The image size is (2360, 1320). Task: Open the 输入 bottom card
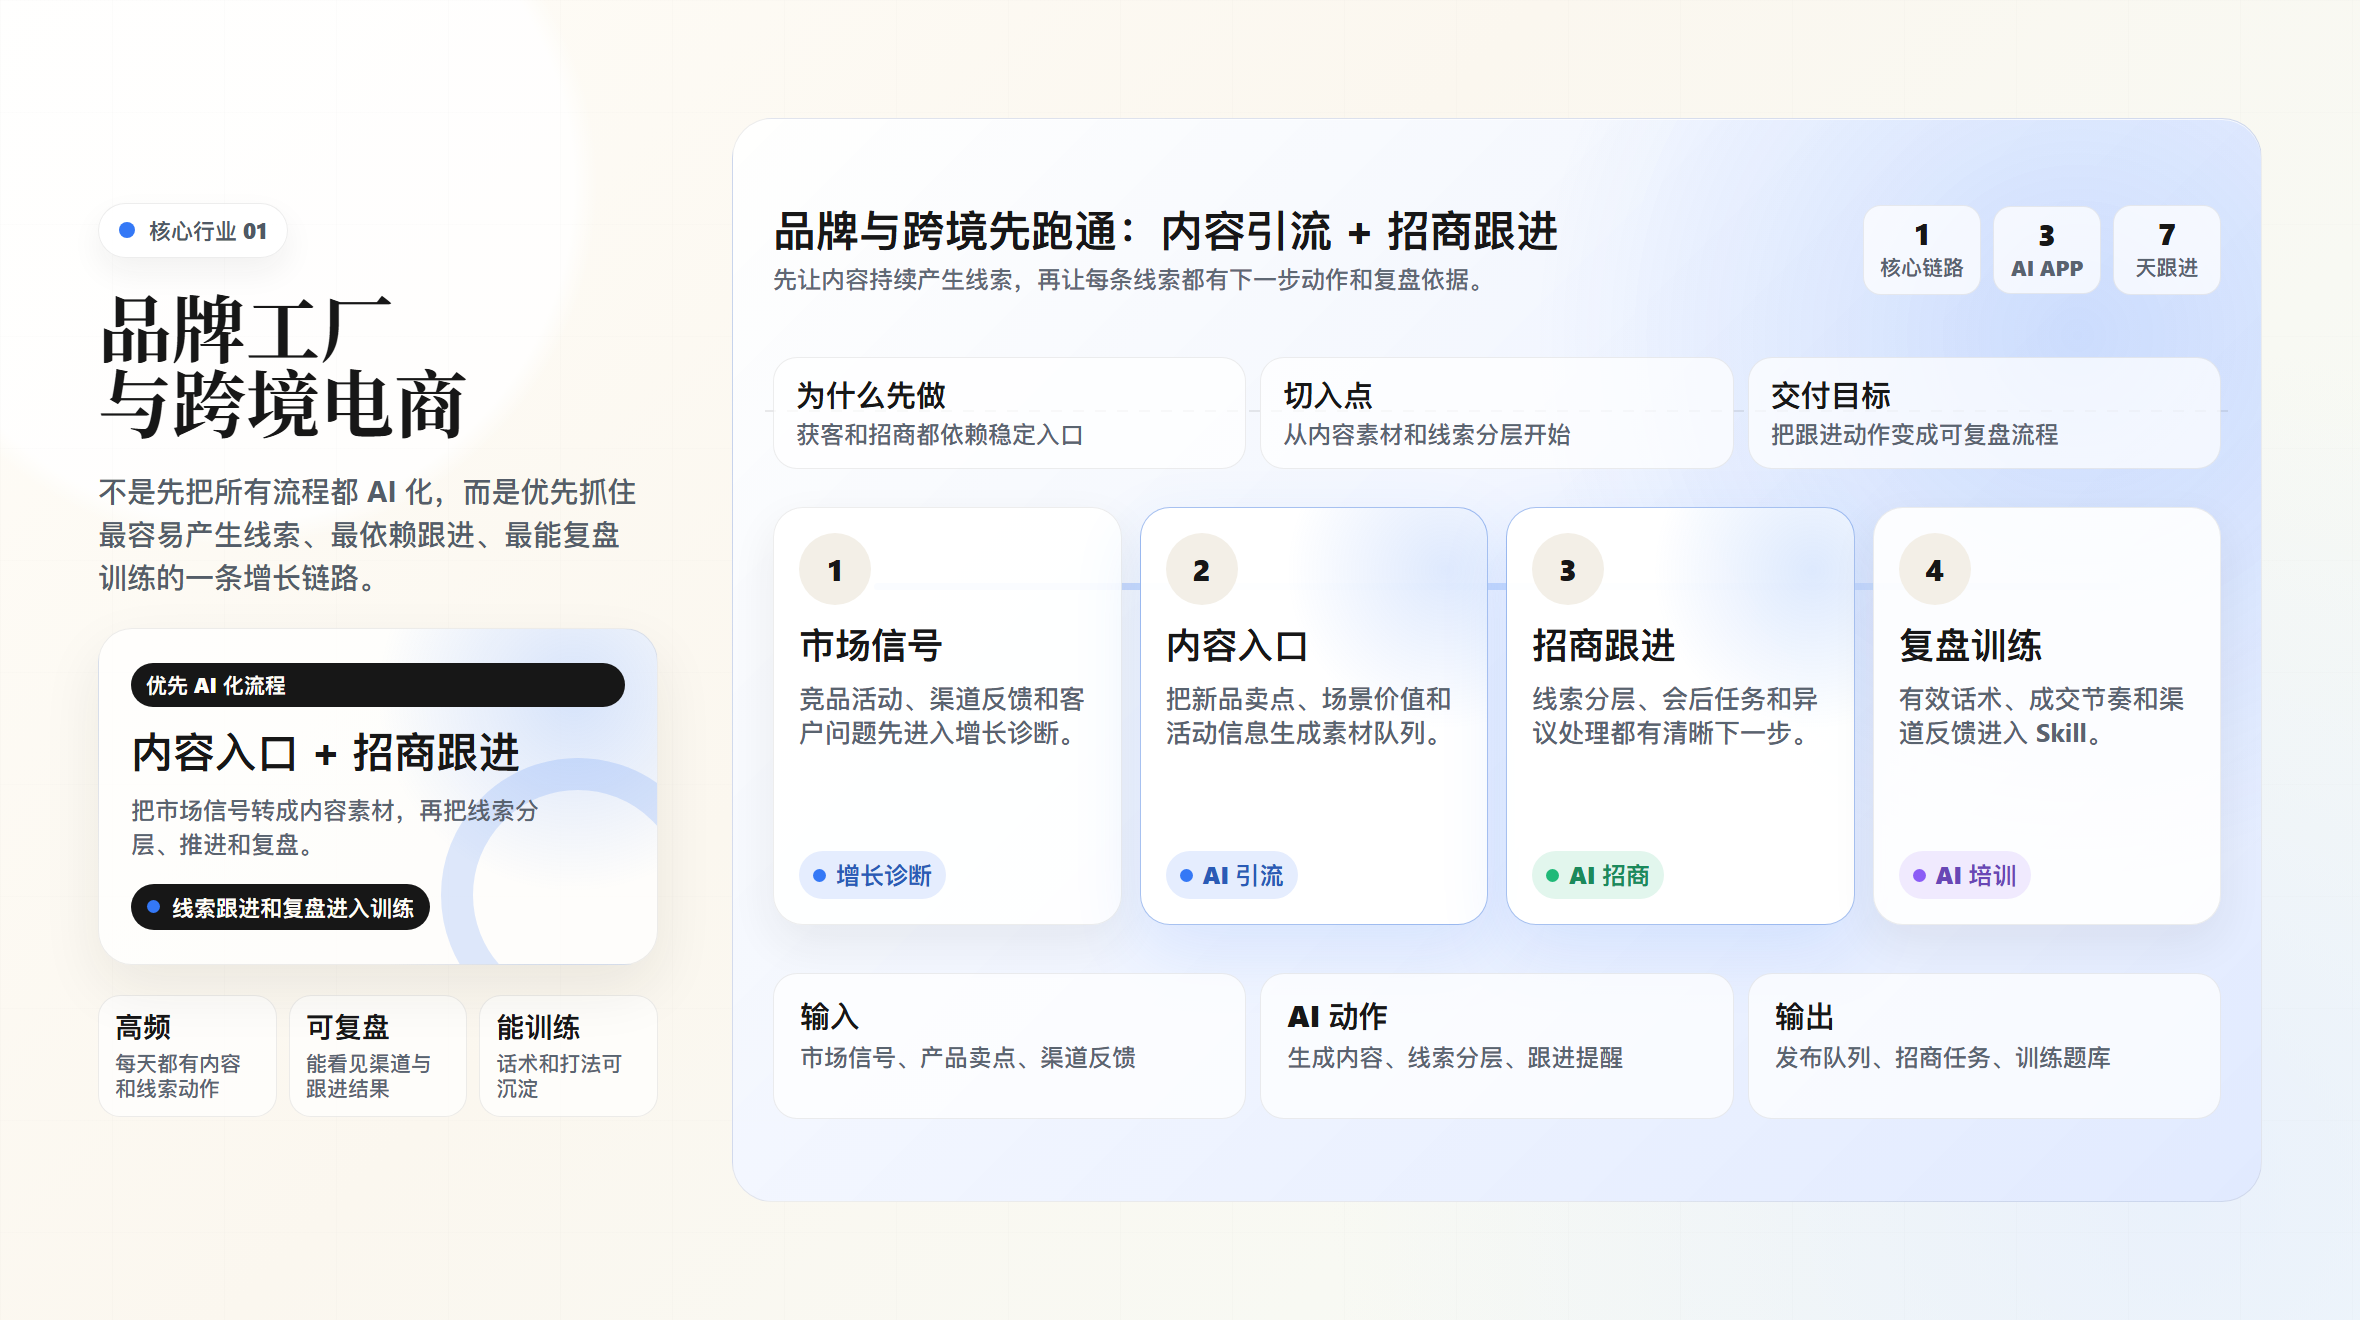pos(1009,1046)
